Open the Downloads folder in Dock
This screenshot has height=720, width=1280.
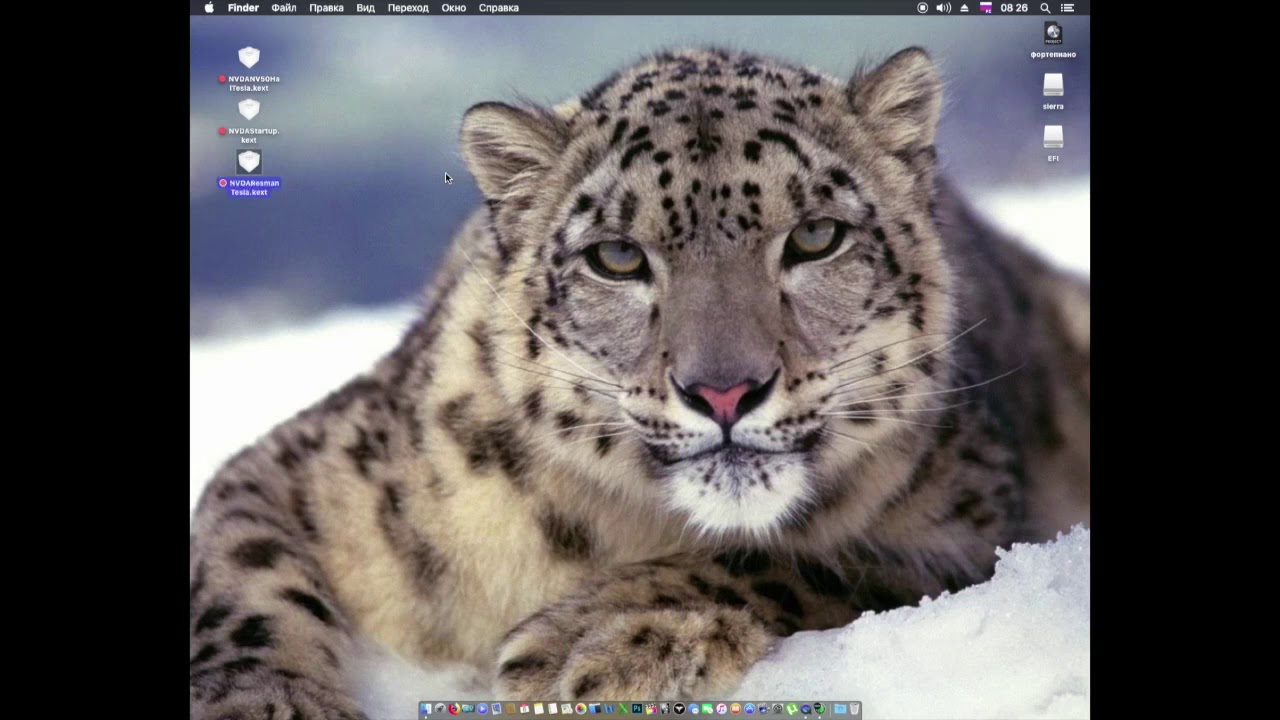pyautogui.click(x=840, y=709)
